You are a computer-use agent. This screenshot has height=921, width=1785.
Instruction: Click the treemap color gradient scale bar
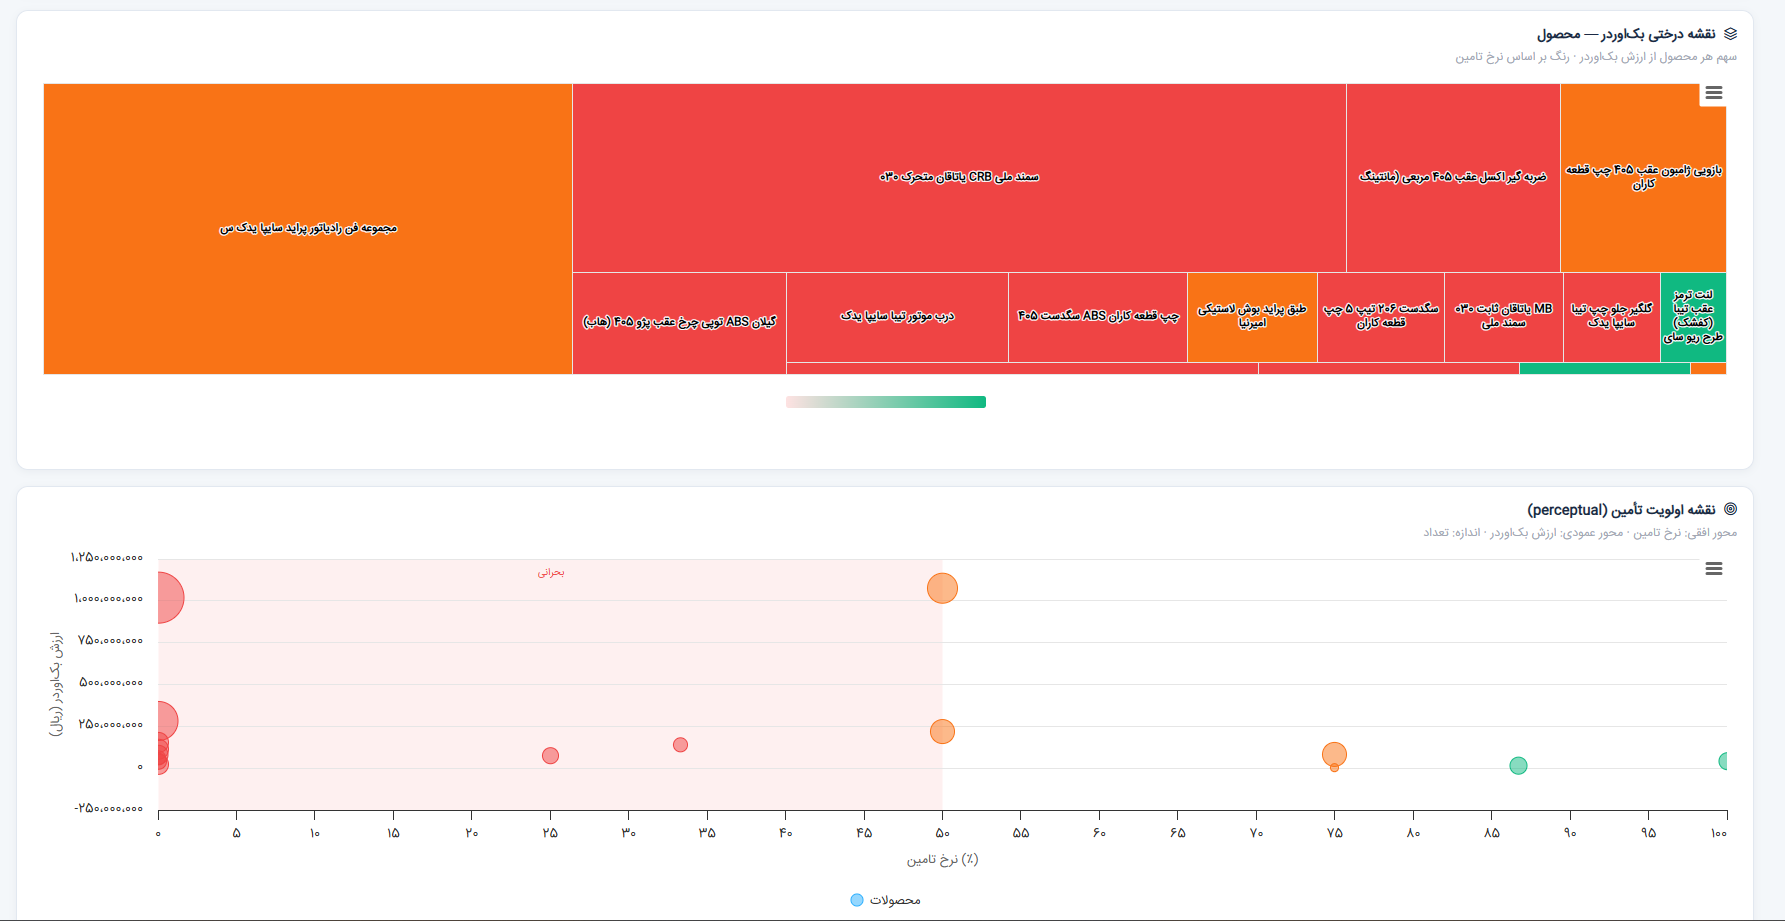coord(886,402)
